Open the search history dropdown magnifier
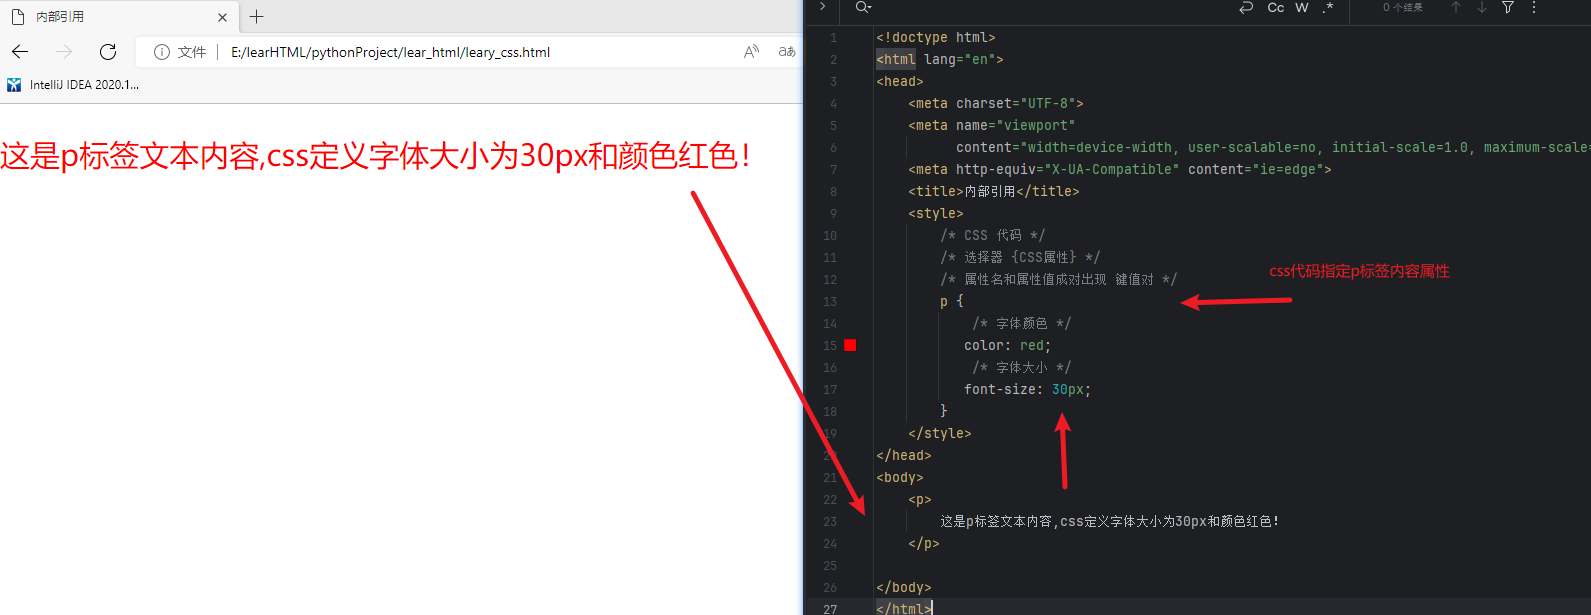The width and height of the screenshot is (1591, 615). click(x=863, y=7)
